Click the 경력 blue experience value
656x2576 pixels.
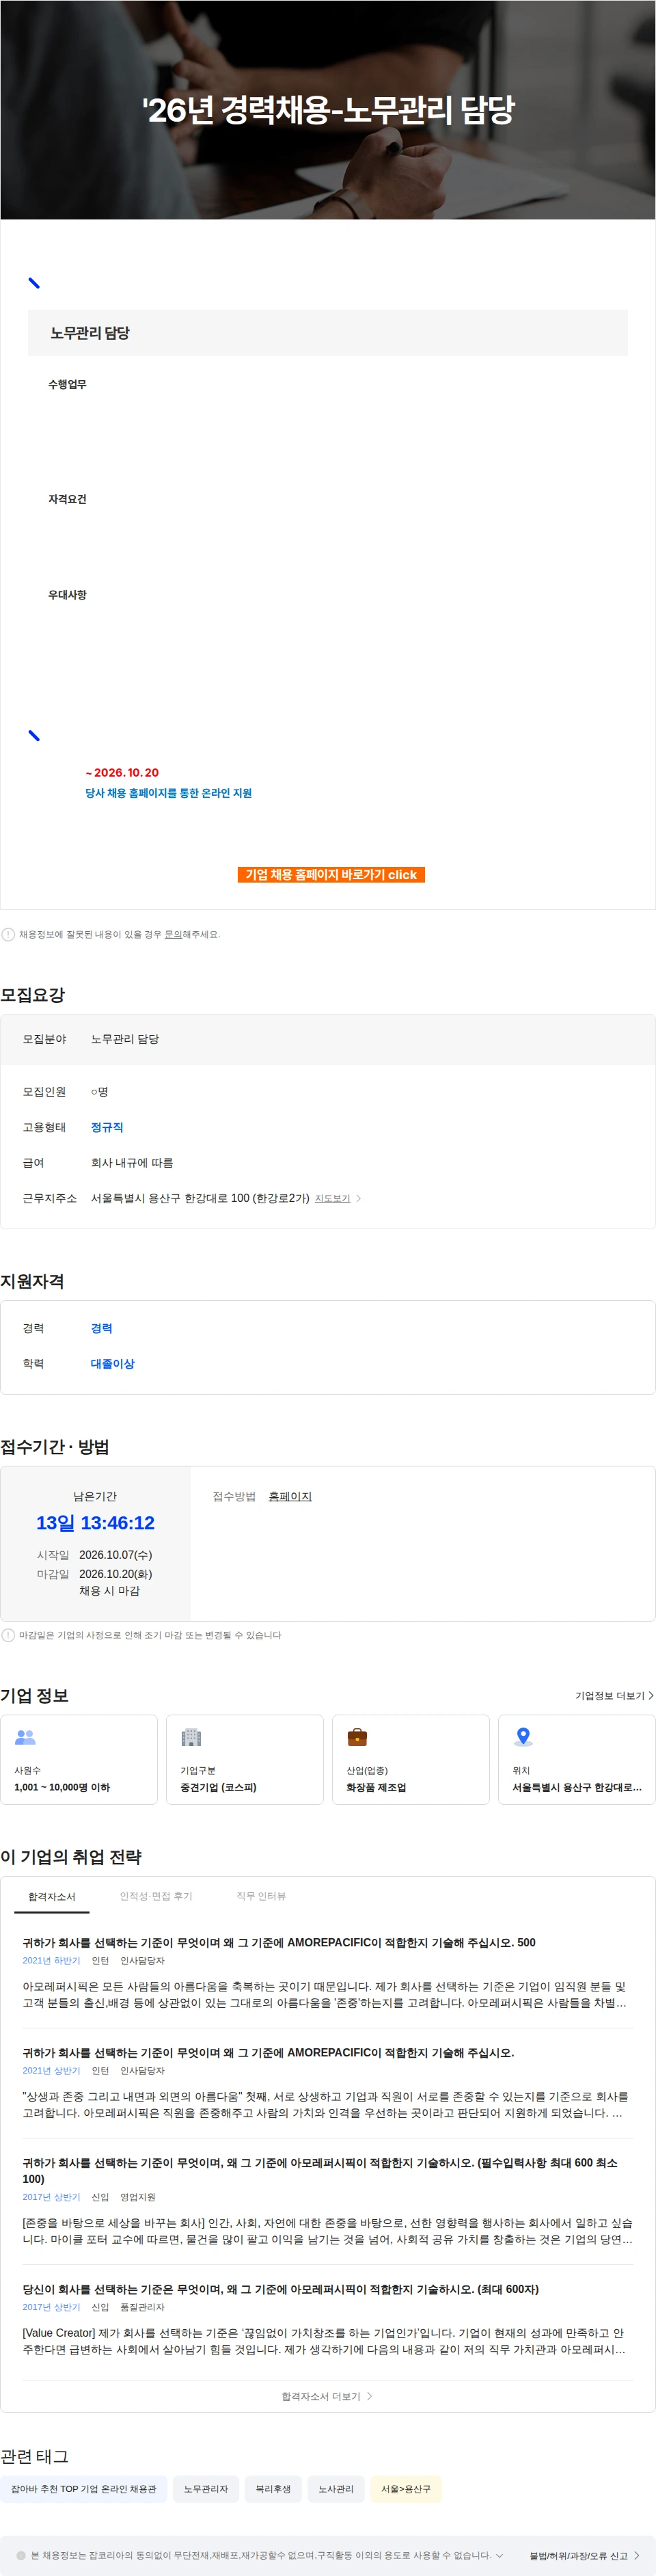coord(101,1328)
